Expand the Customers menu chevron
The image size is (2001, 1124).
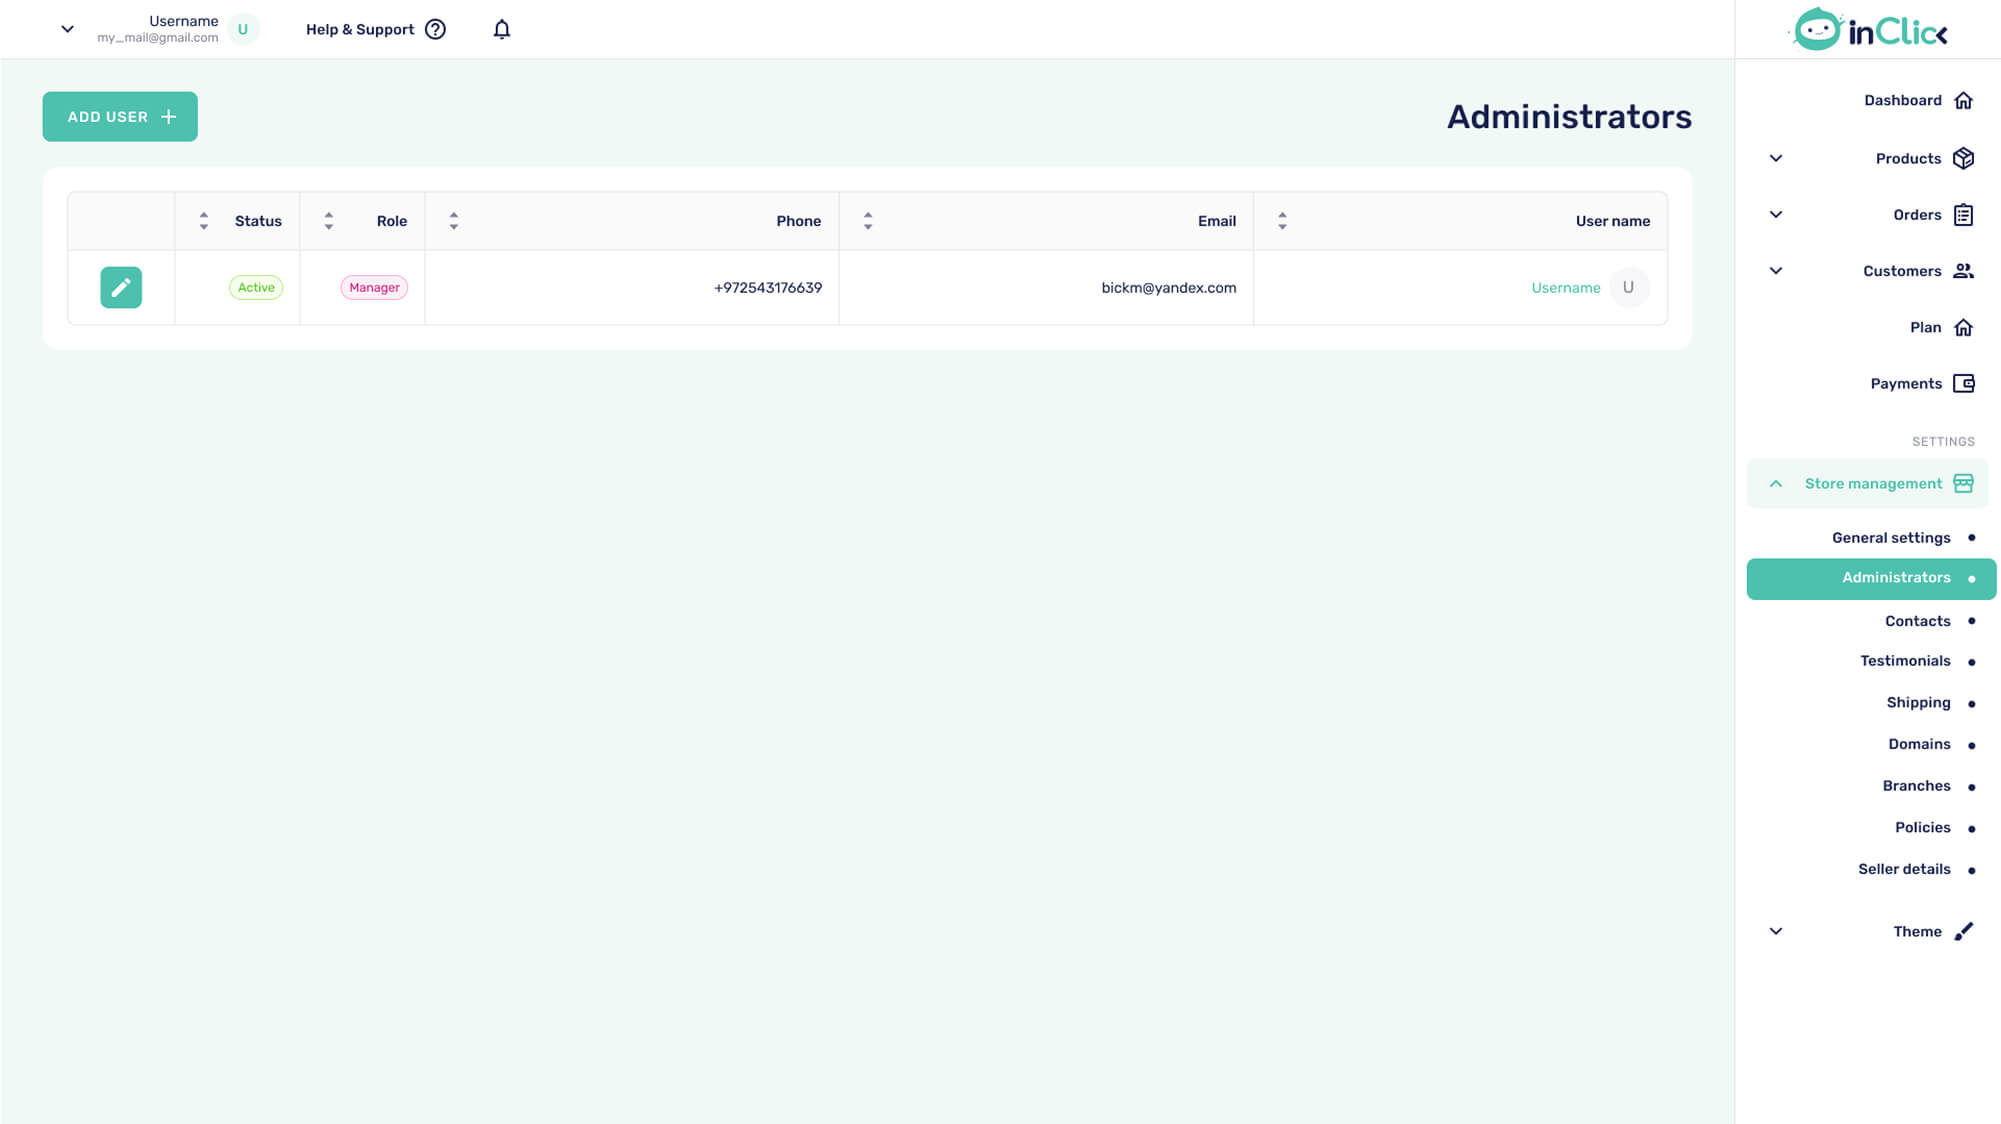point(1776,271)
